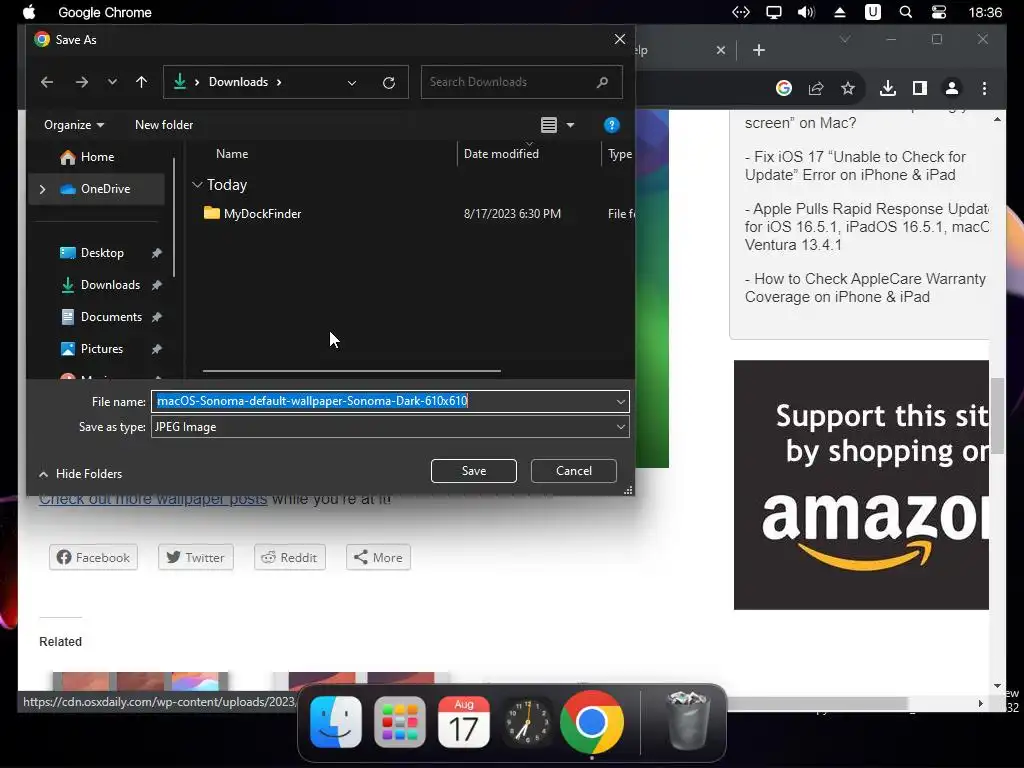
Task: Open the Organize menu
Action: [x=74, y=125]
